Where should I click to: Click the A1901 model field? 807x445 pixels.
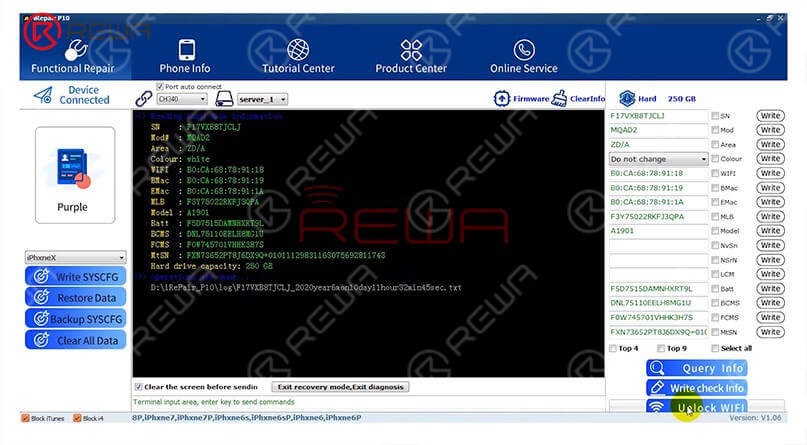(658, 231)
